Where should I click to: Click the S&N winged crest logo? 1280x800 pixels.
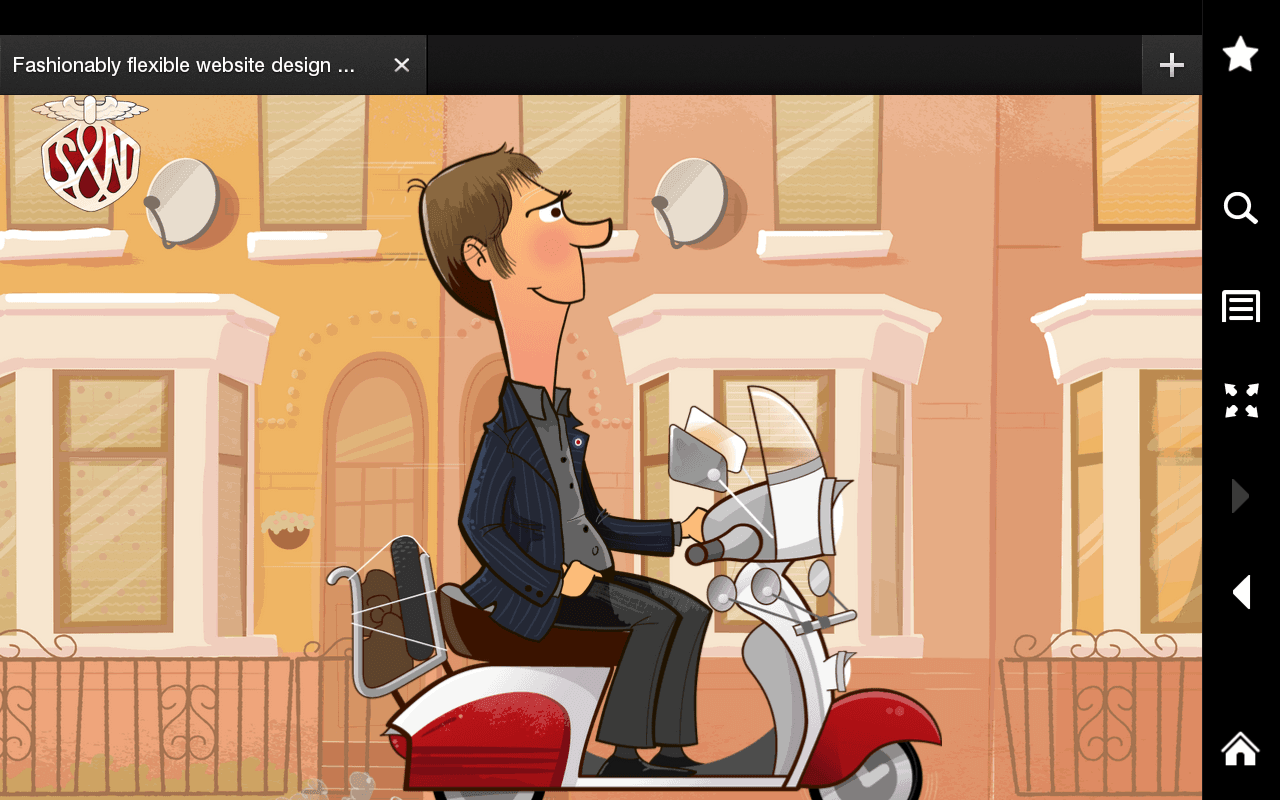(x=90, y=153)
